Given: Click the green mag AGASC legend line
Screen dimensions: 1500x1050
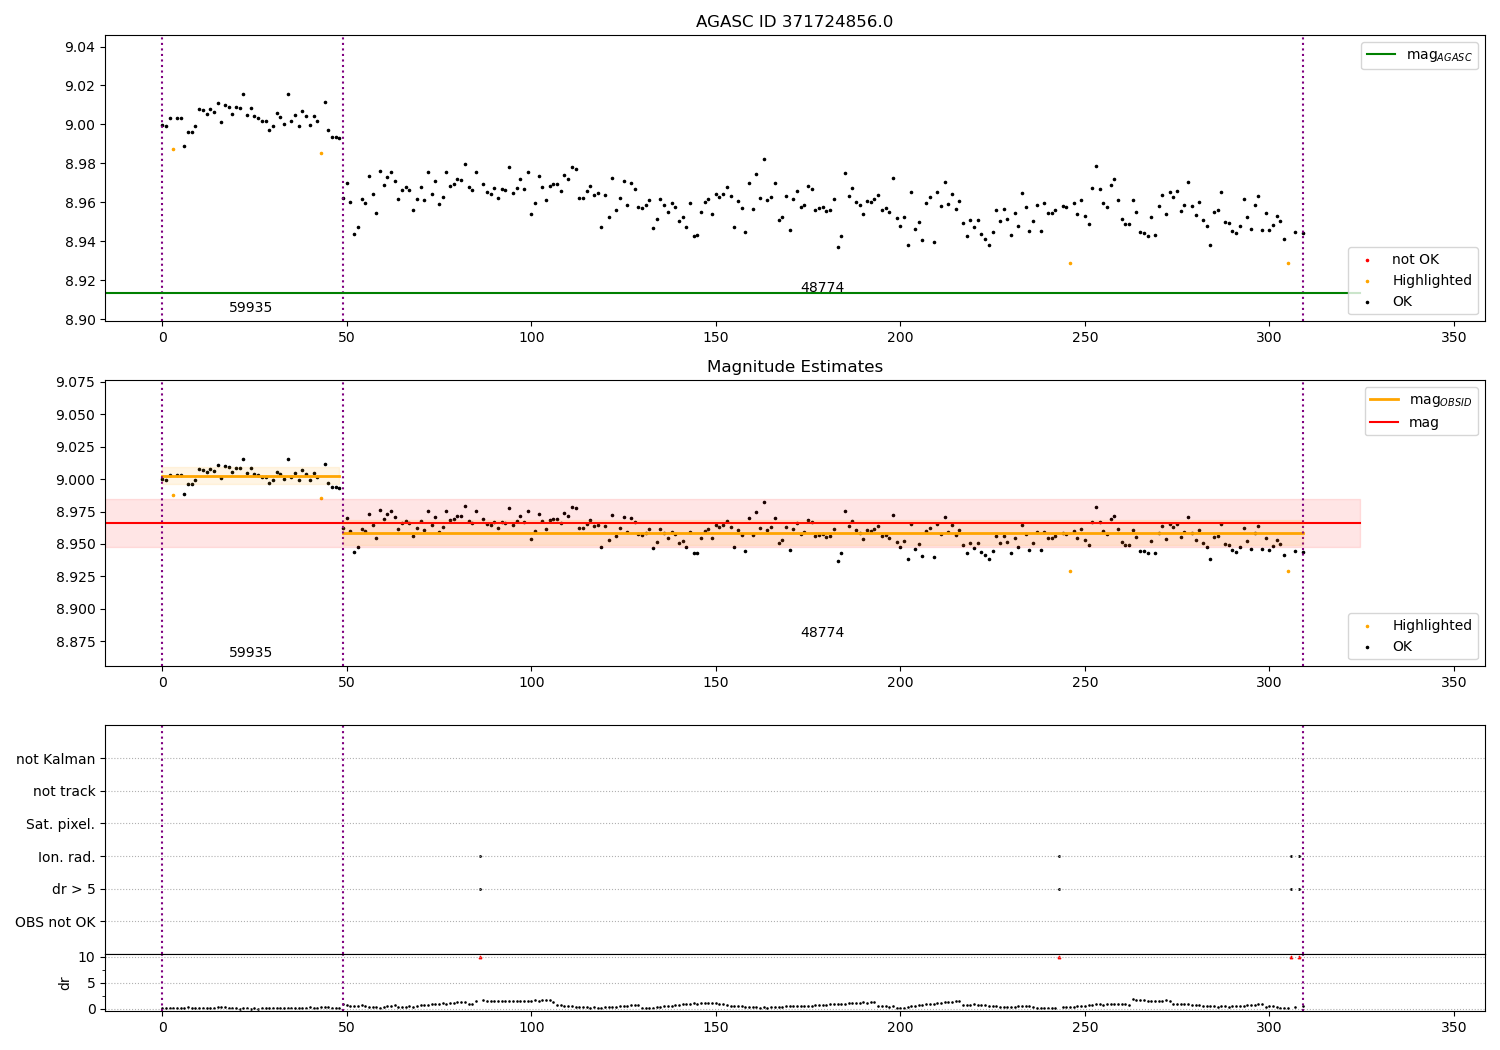Looking at the screenshot, I should (1381, 55).
